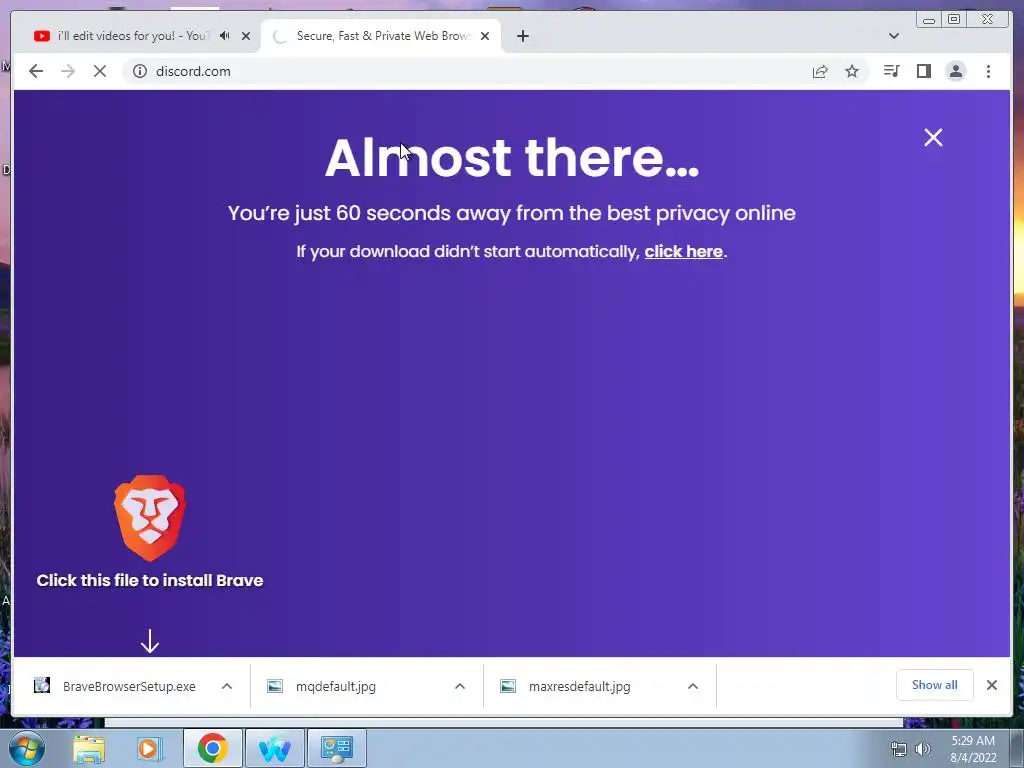Expand options for maxresdefault.jpg
The height and width of the screenshot is (768, 1024).
(x=693, y=686)
